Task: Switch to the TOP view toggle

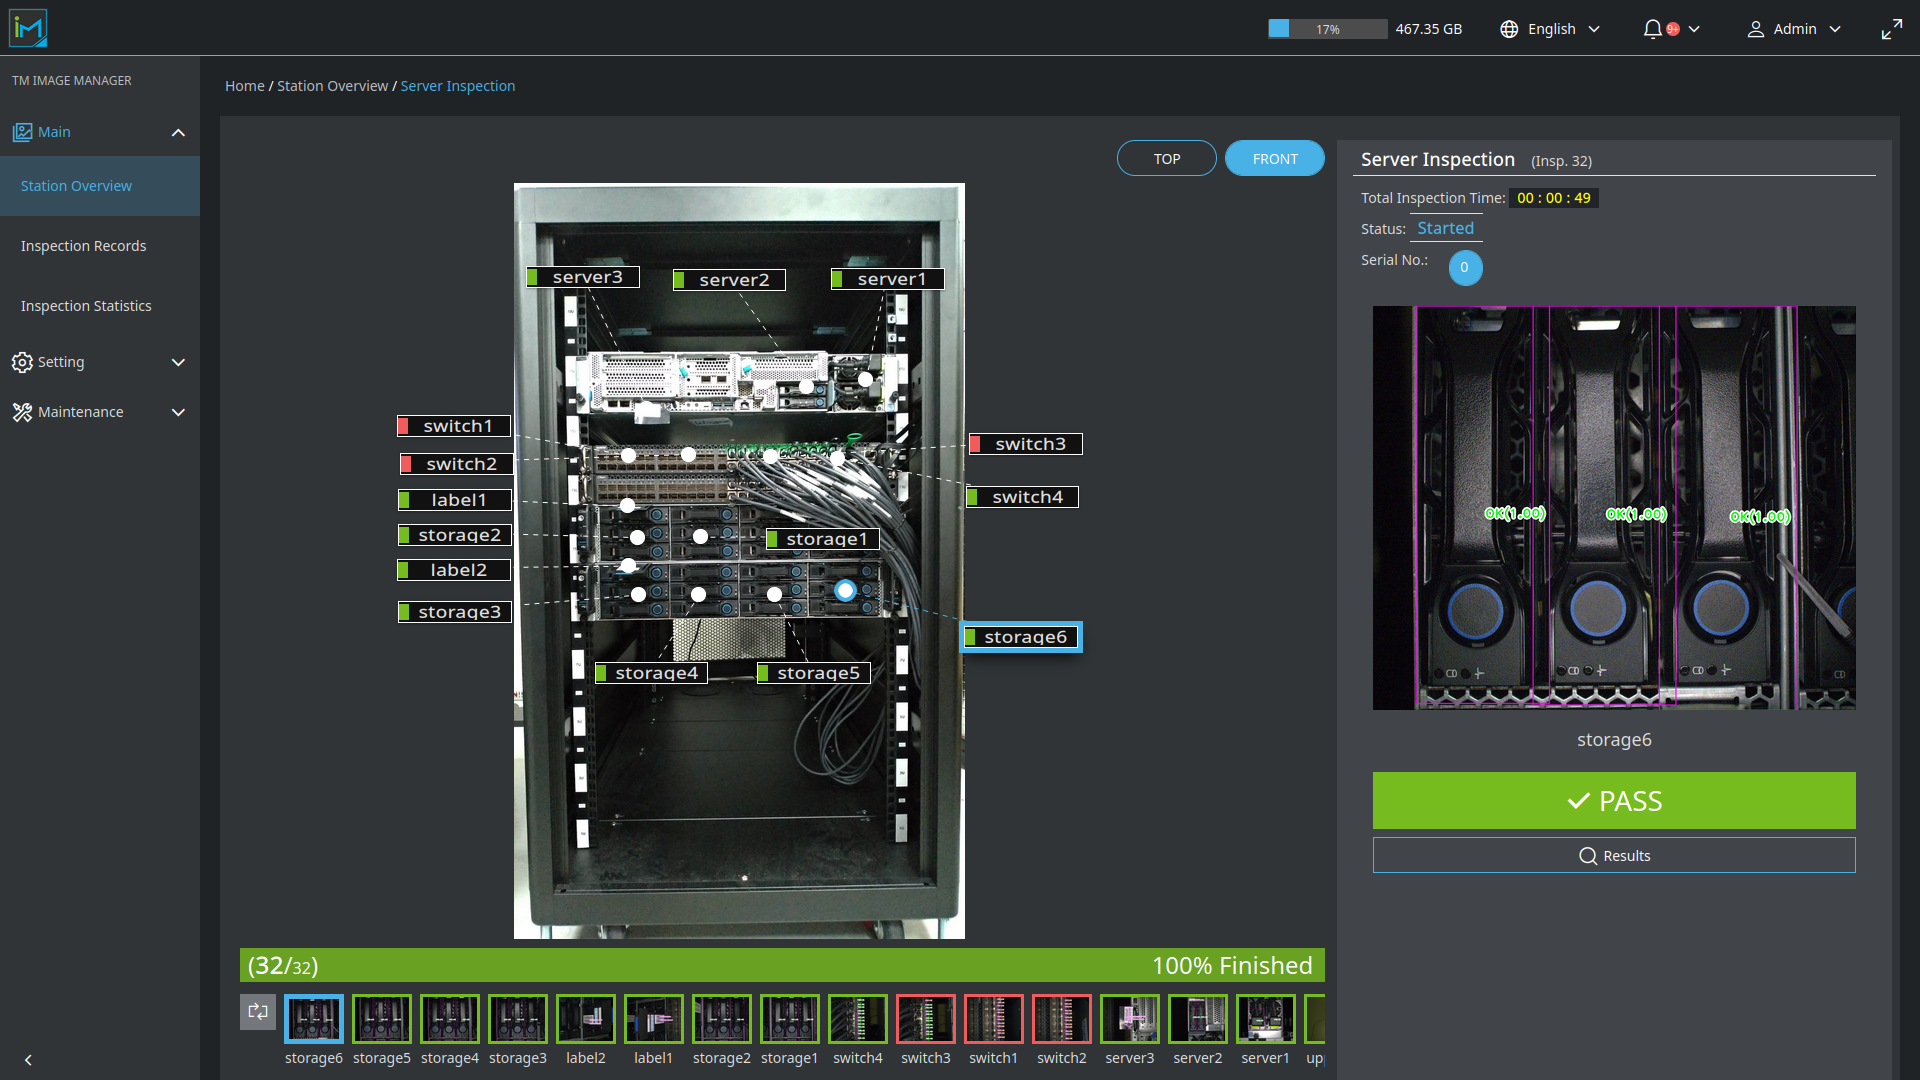Action: click(x=1166, y=159)
